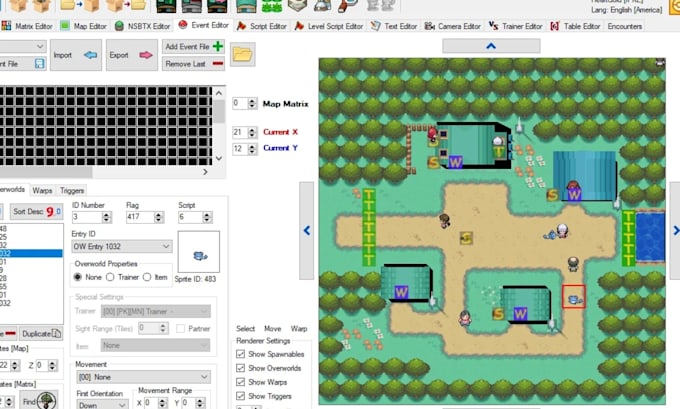Switch to the Warps tab
The height and width of the screenshot is (409, 680).
(42, 190)
